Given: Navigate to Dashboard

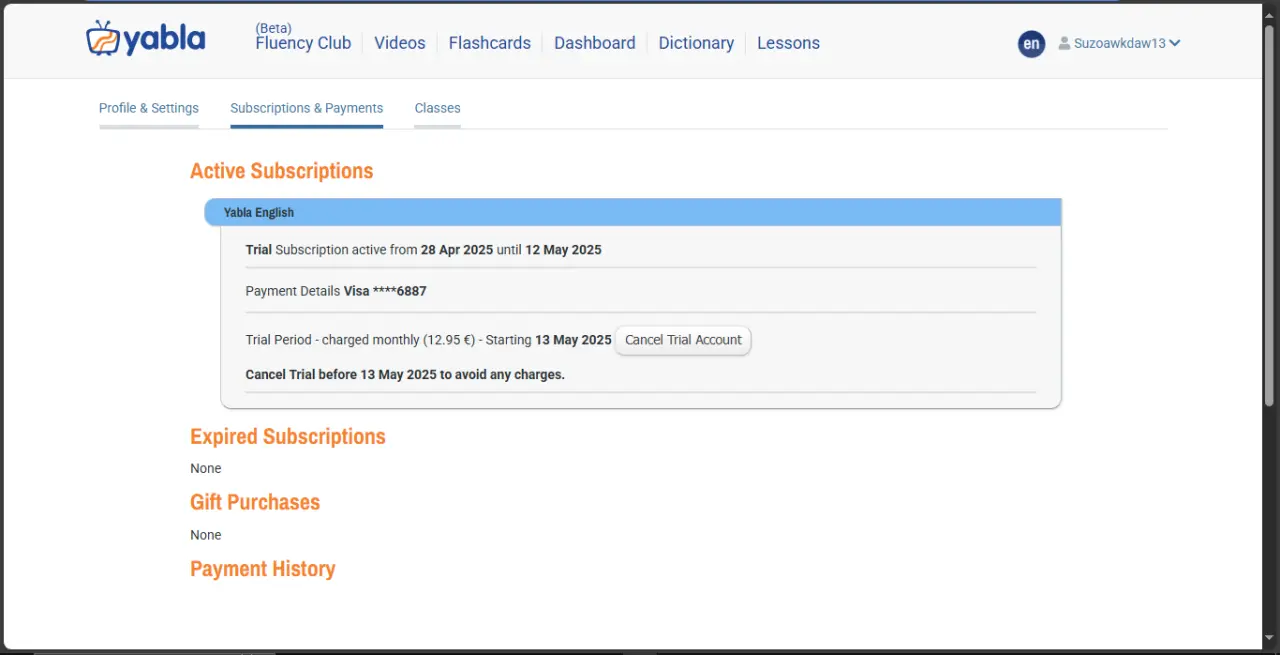Looking at the screenshot, I should tap(594, 43).
